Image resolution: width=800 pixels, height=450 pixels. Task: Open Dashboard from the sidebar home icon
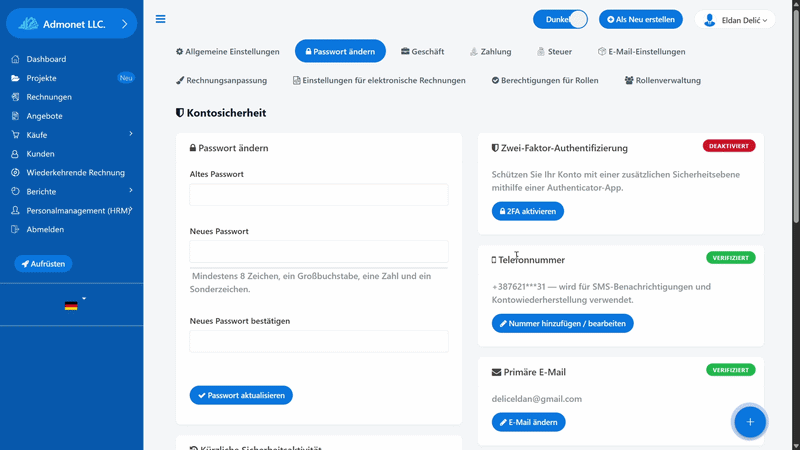tap(15, 59)
